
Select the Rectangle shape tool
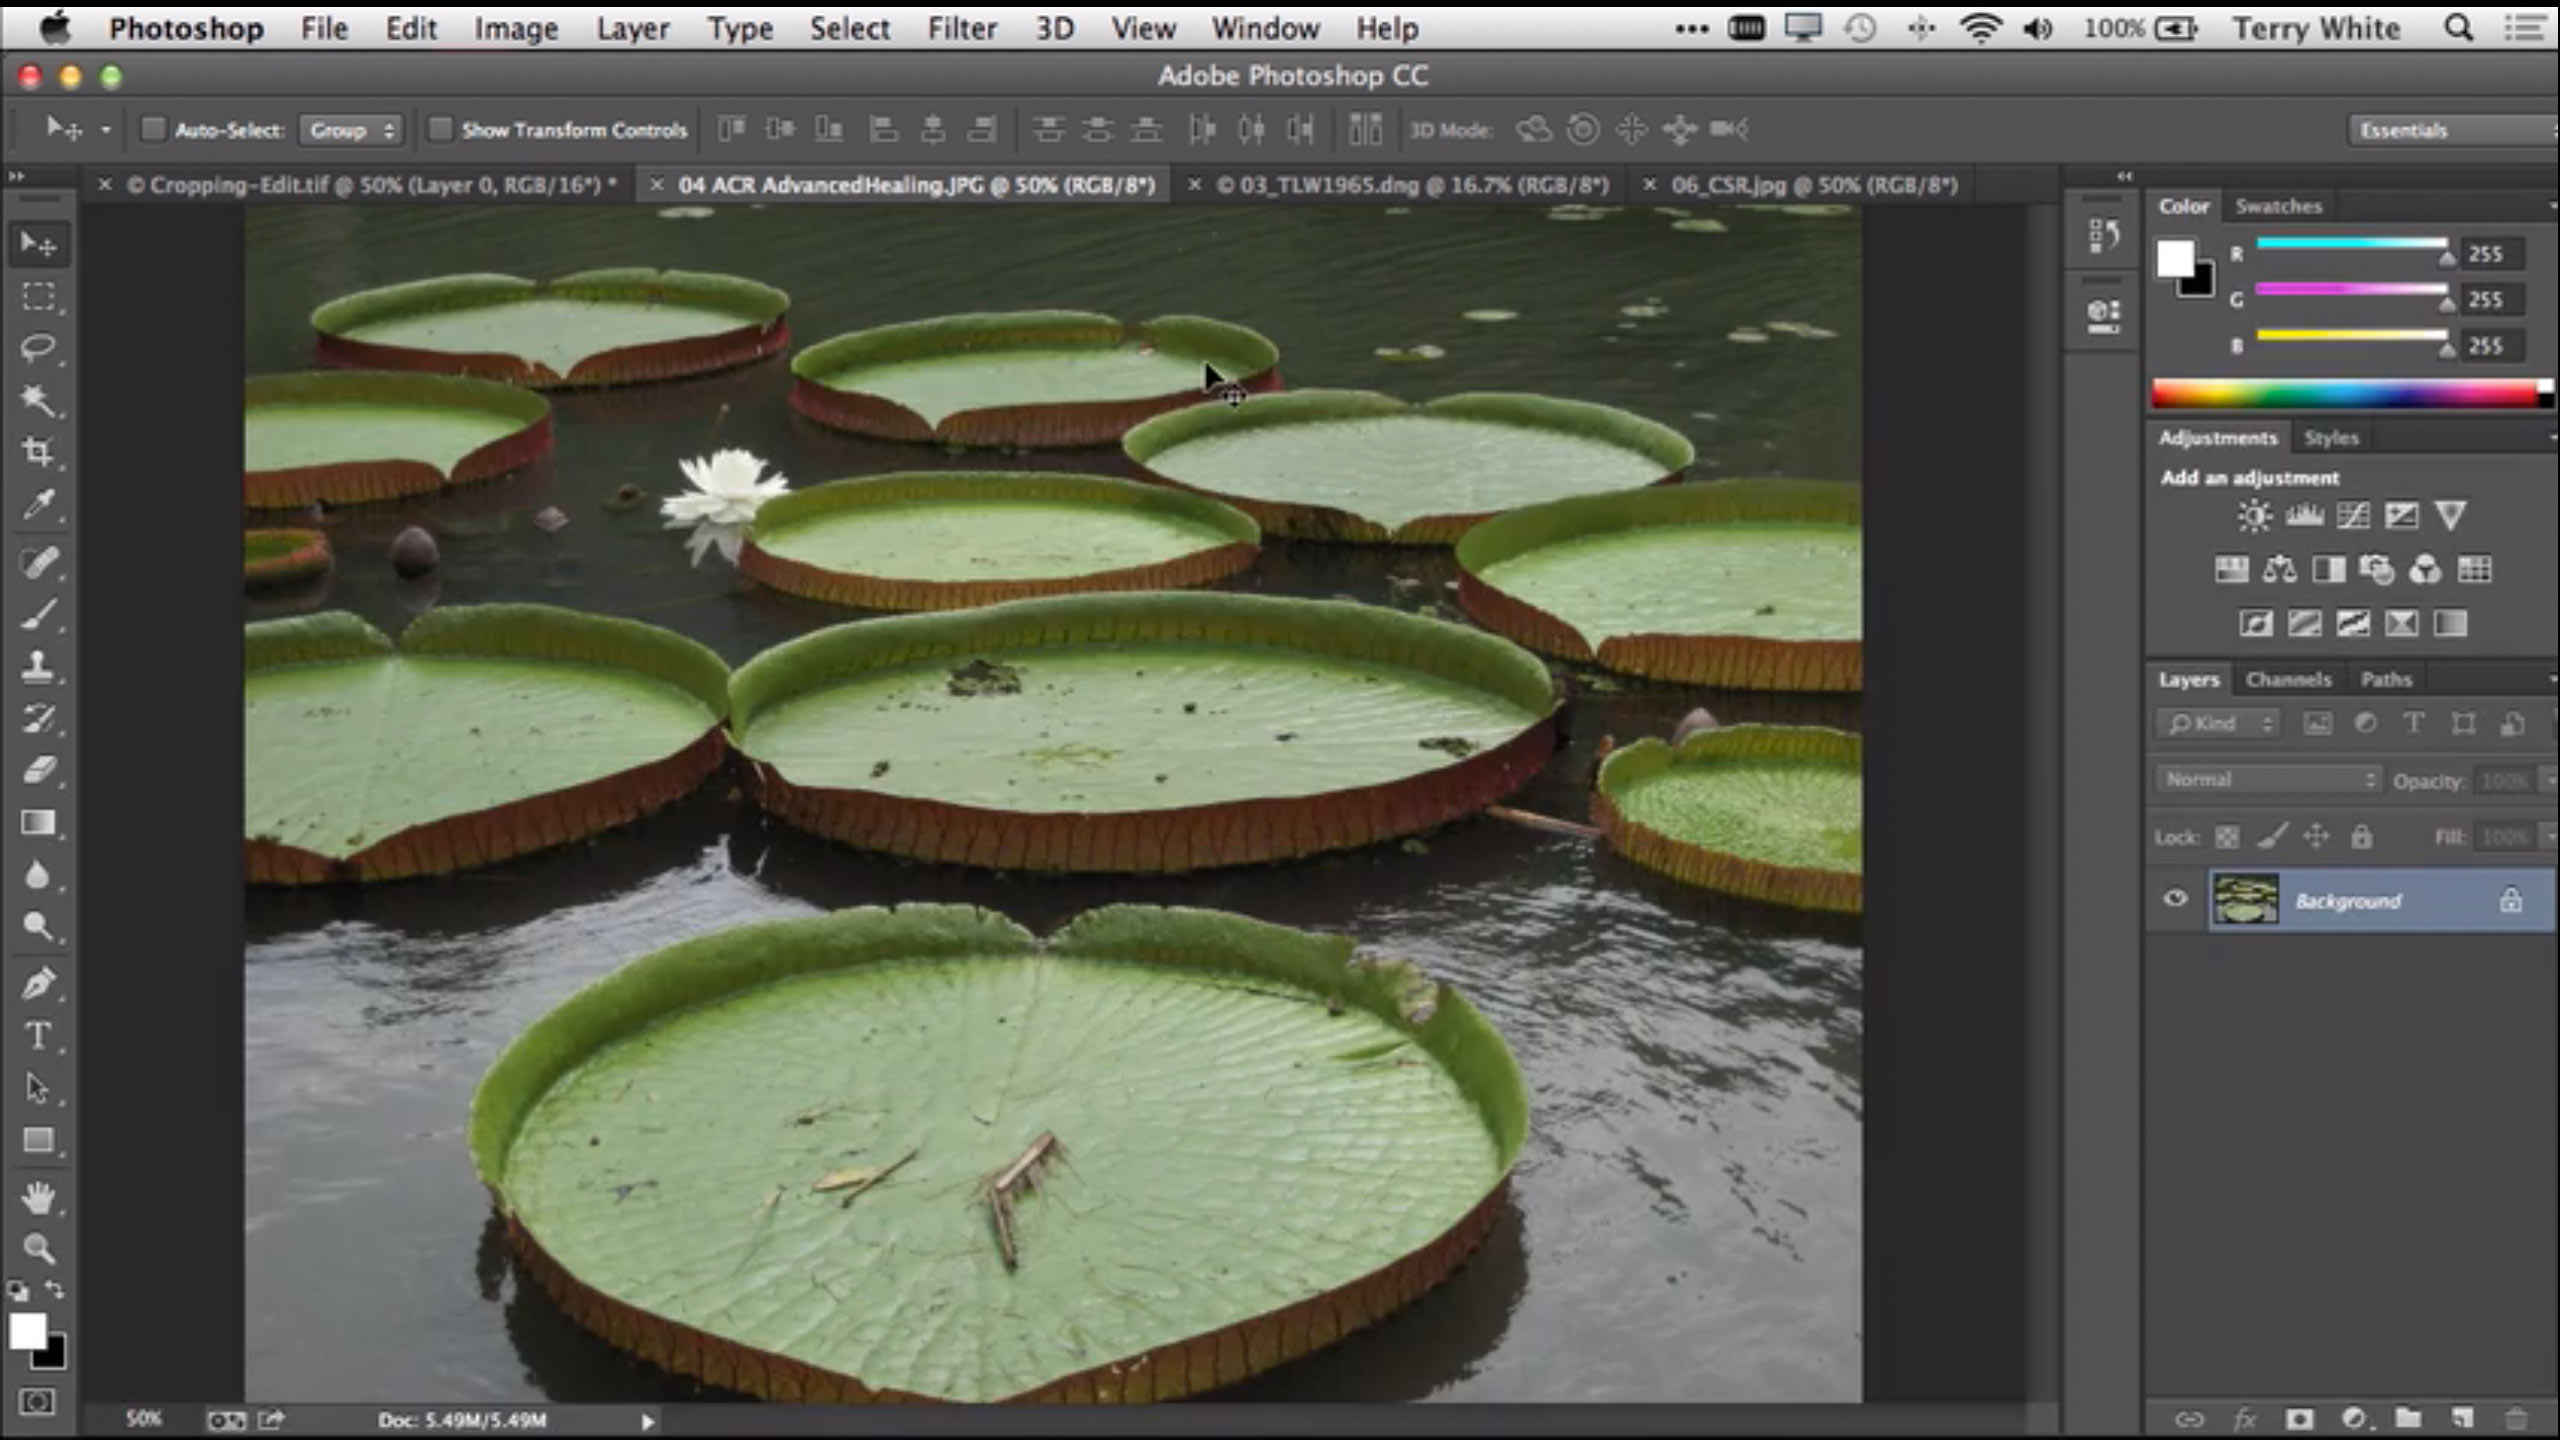click(38, 1140)
